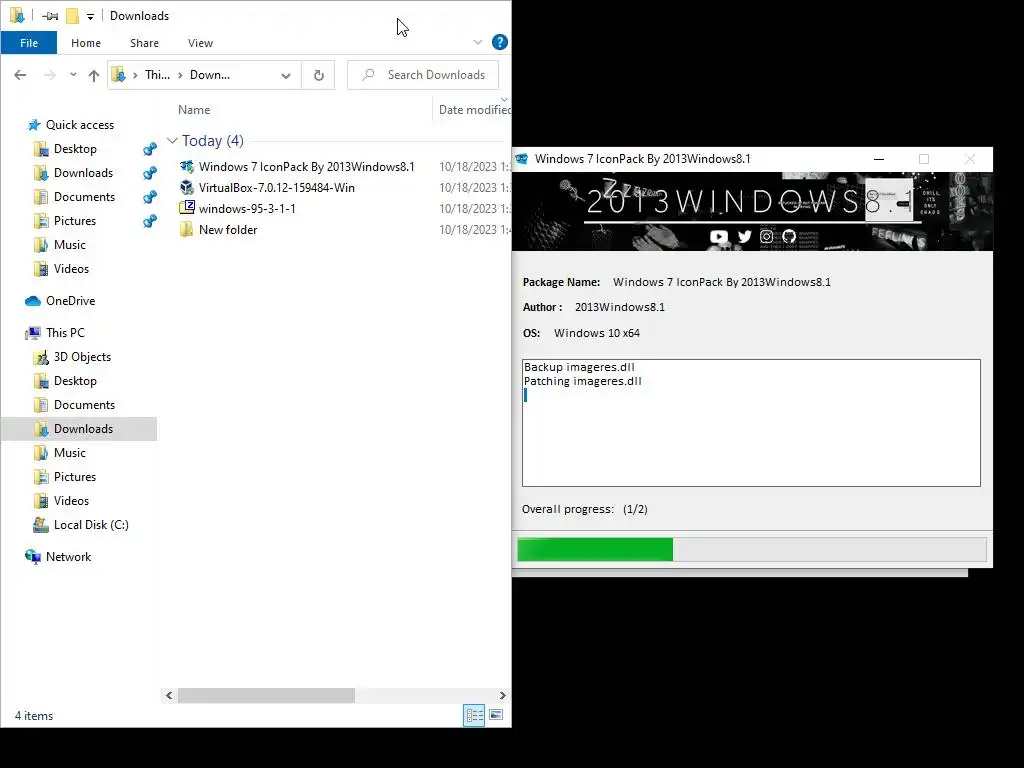This screenshot has height=768, width=1024.
Task: Open 3D Objects under This PC
Action: click(x=82, y=357)
